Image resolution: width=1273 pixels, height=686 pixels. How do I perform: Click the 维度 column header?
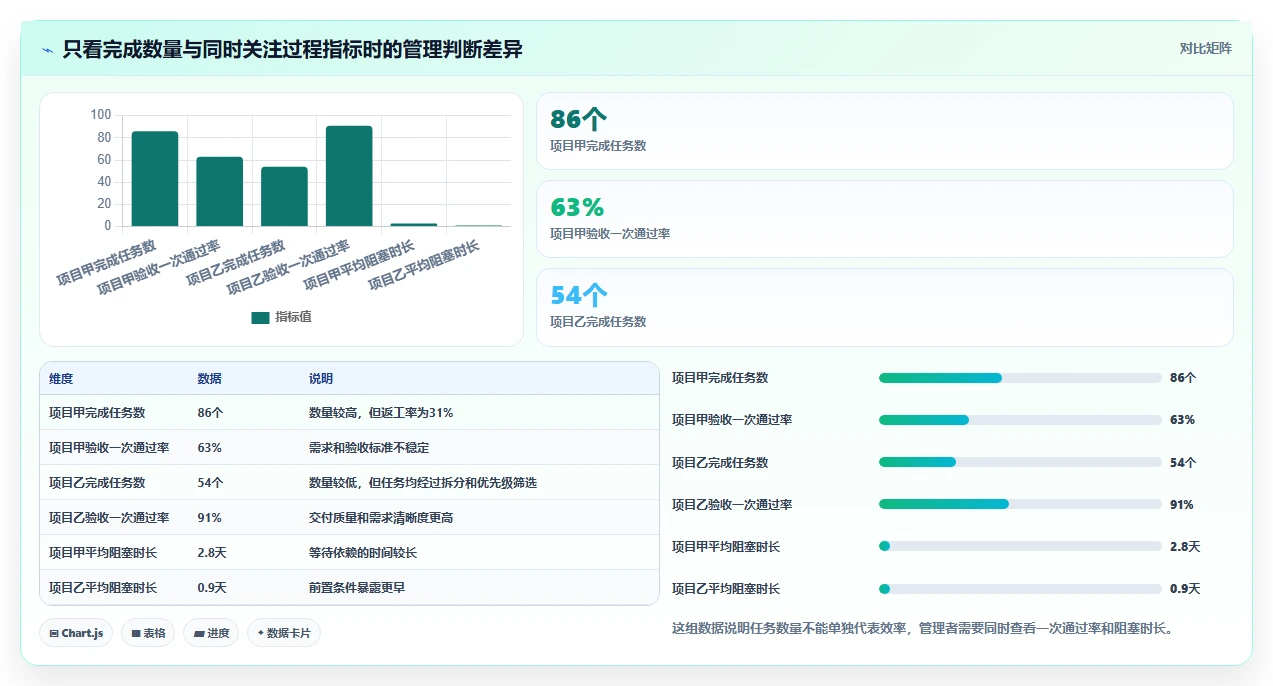[x=61, y=379]
